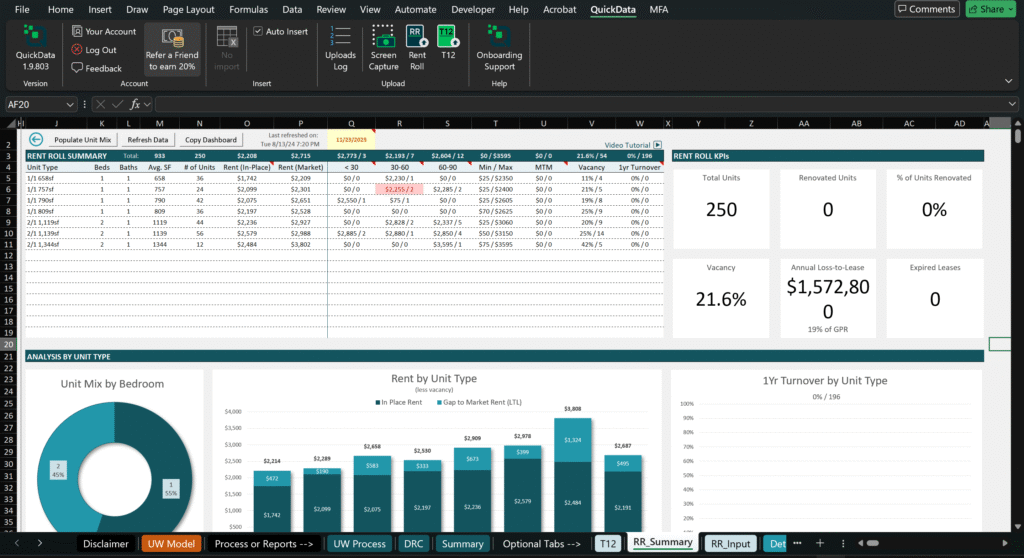This screenshot has height=558, width=1024.
Task: Click the Insert Function fx icon
Action: [x=134, y=104]
